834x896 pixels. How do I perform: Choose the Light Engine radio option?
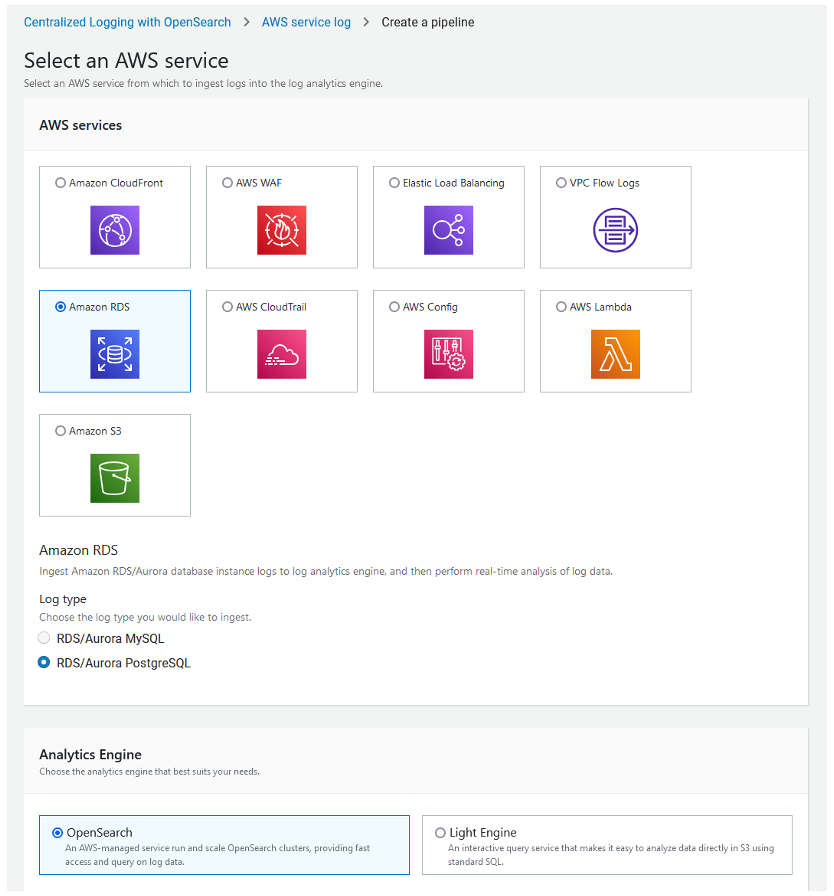tap(441, 832)
